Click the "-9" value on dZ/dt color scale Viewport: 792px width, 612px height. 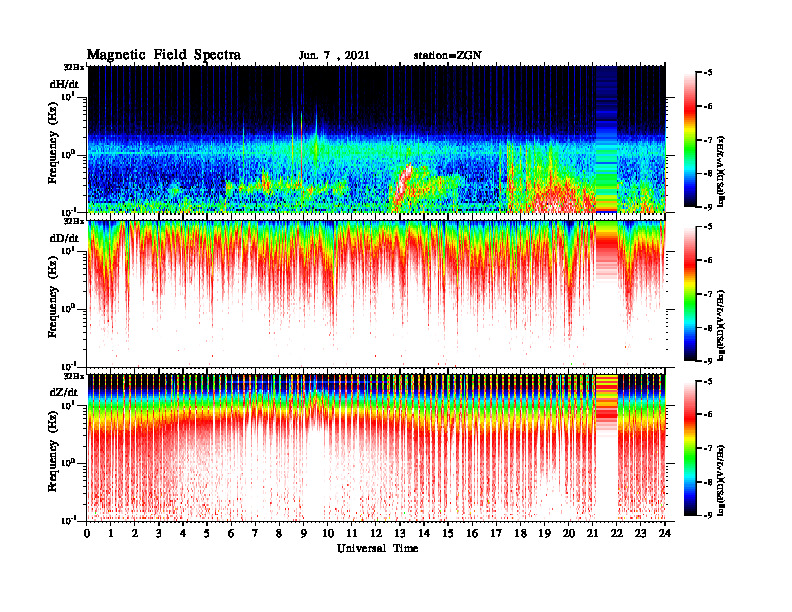[707, 515]
